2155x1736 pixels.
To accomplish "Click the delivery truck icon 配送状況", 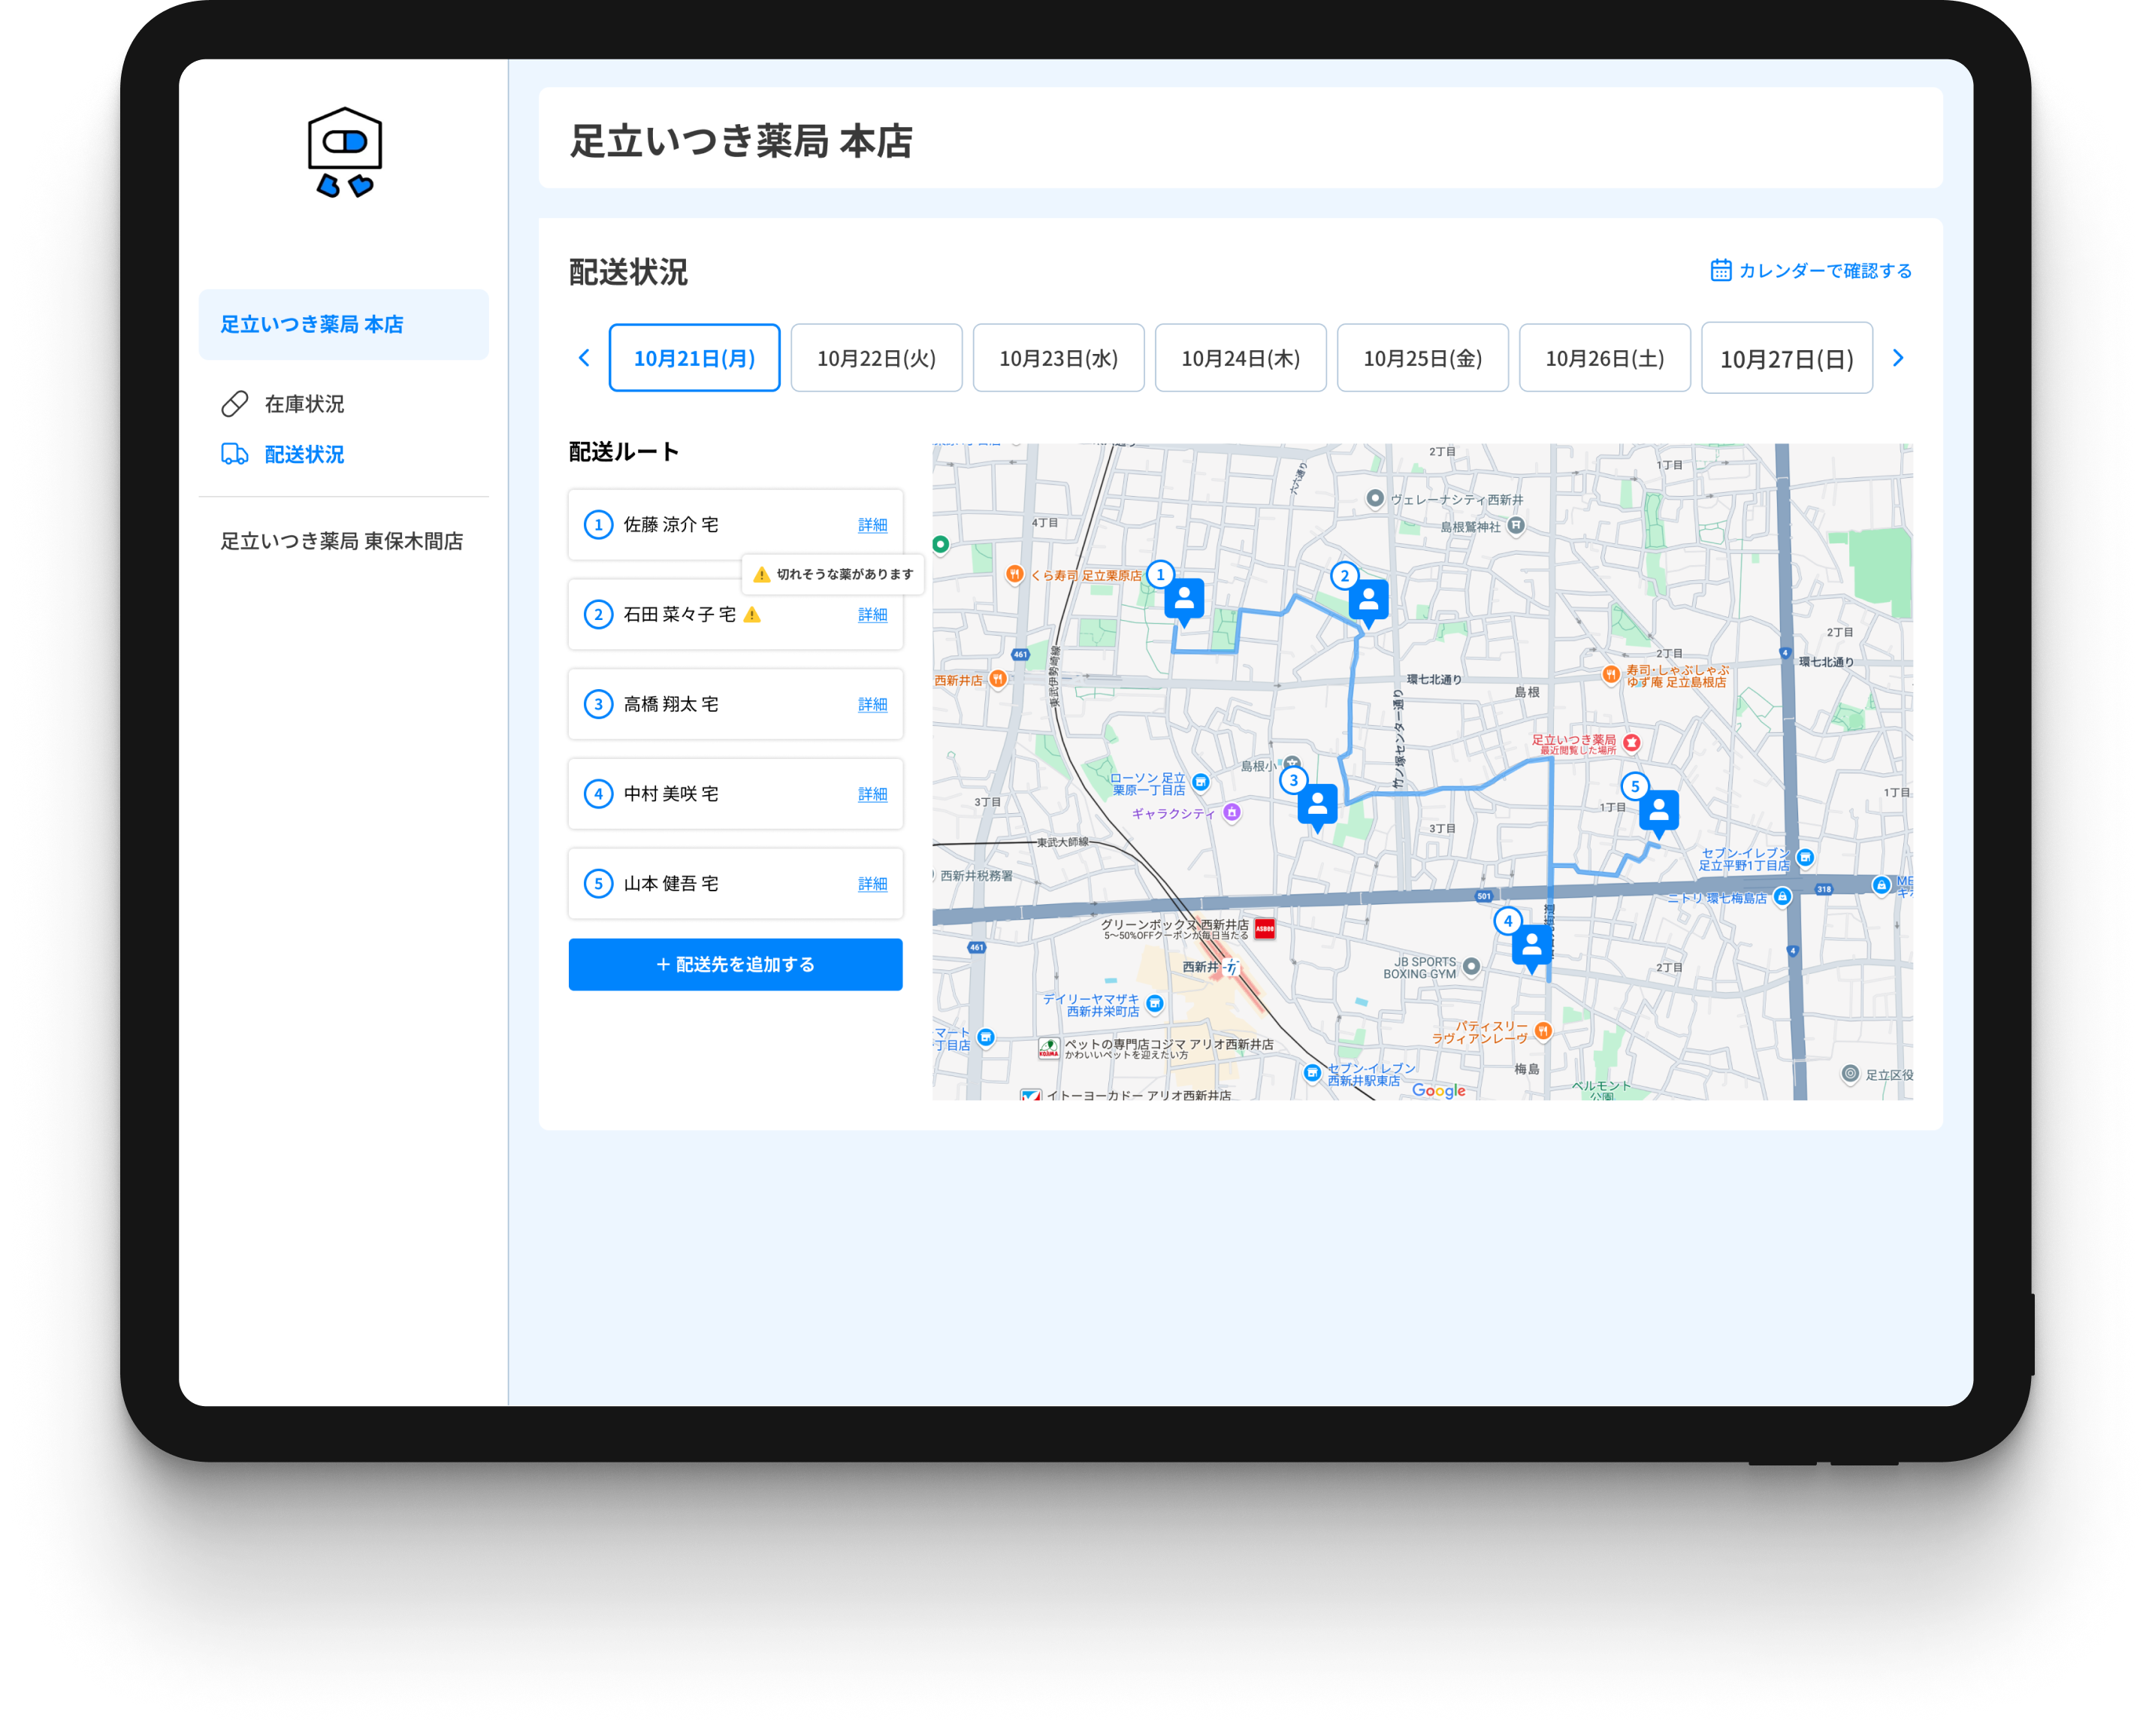I will click(235, 454).
